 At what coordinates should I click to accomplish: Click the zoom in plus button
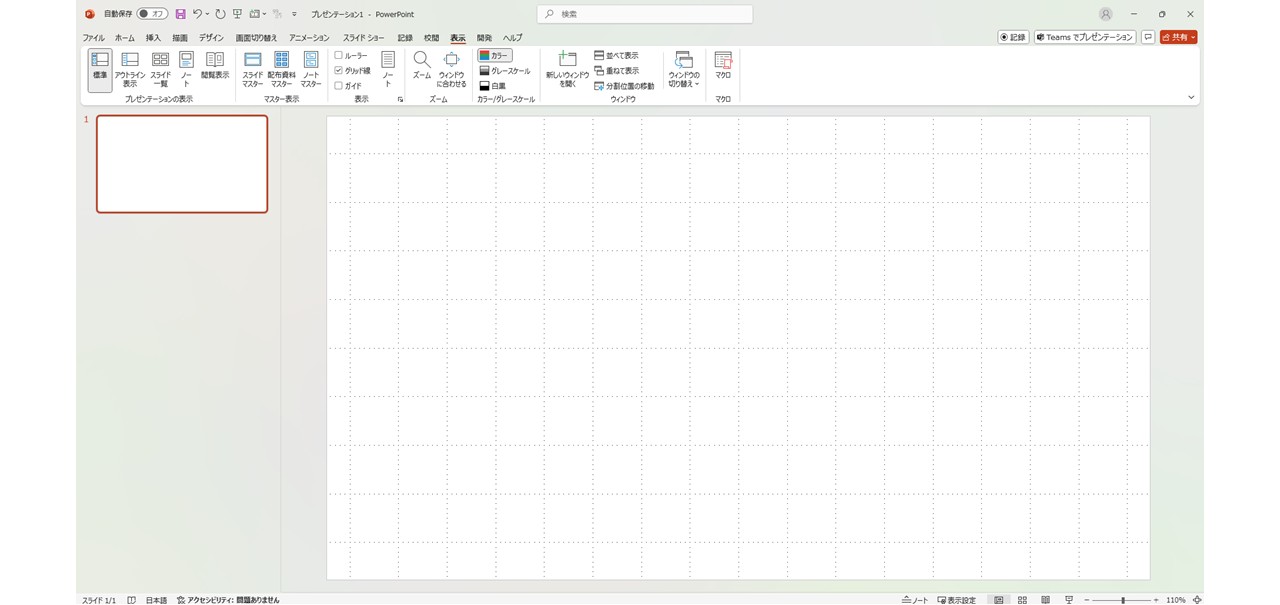tap(1157, 600)
